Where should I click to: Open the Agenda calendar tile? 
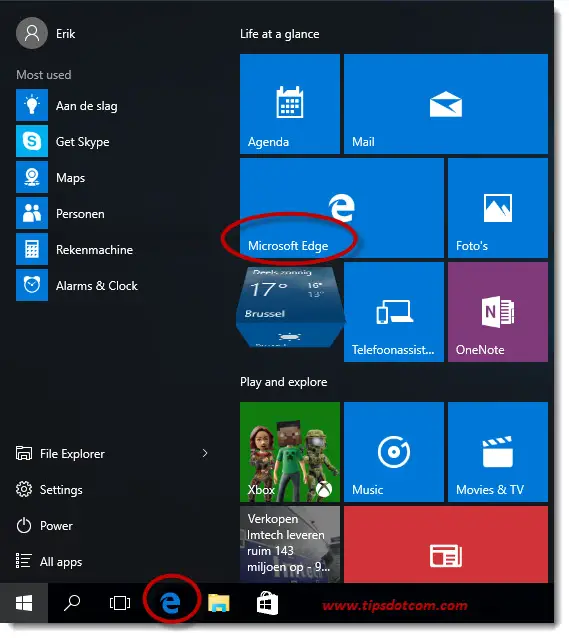[290, 104]
